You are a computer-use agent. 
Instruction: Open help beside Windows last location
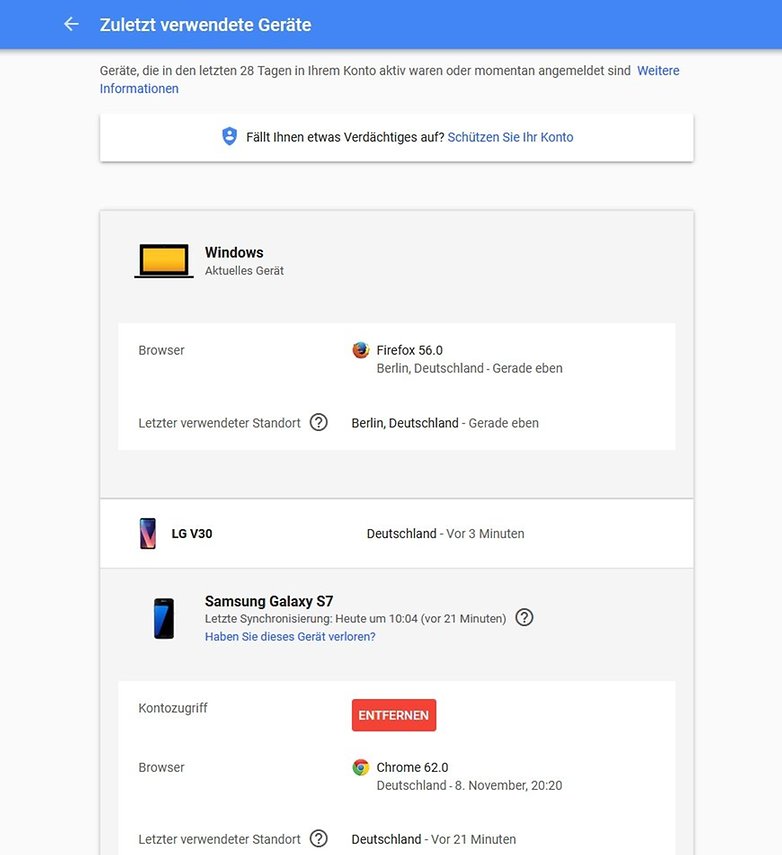pyautogui.click(x=318, y=422)
